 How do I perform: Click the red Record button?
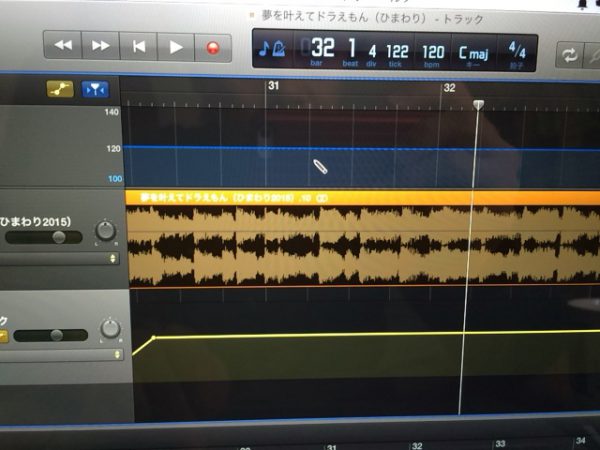(212, 46)
